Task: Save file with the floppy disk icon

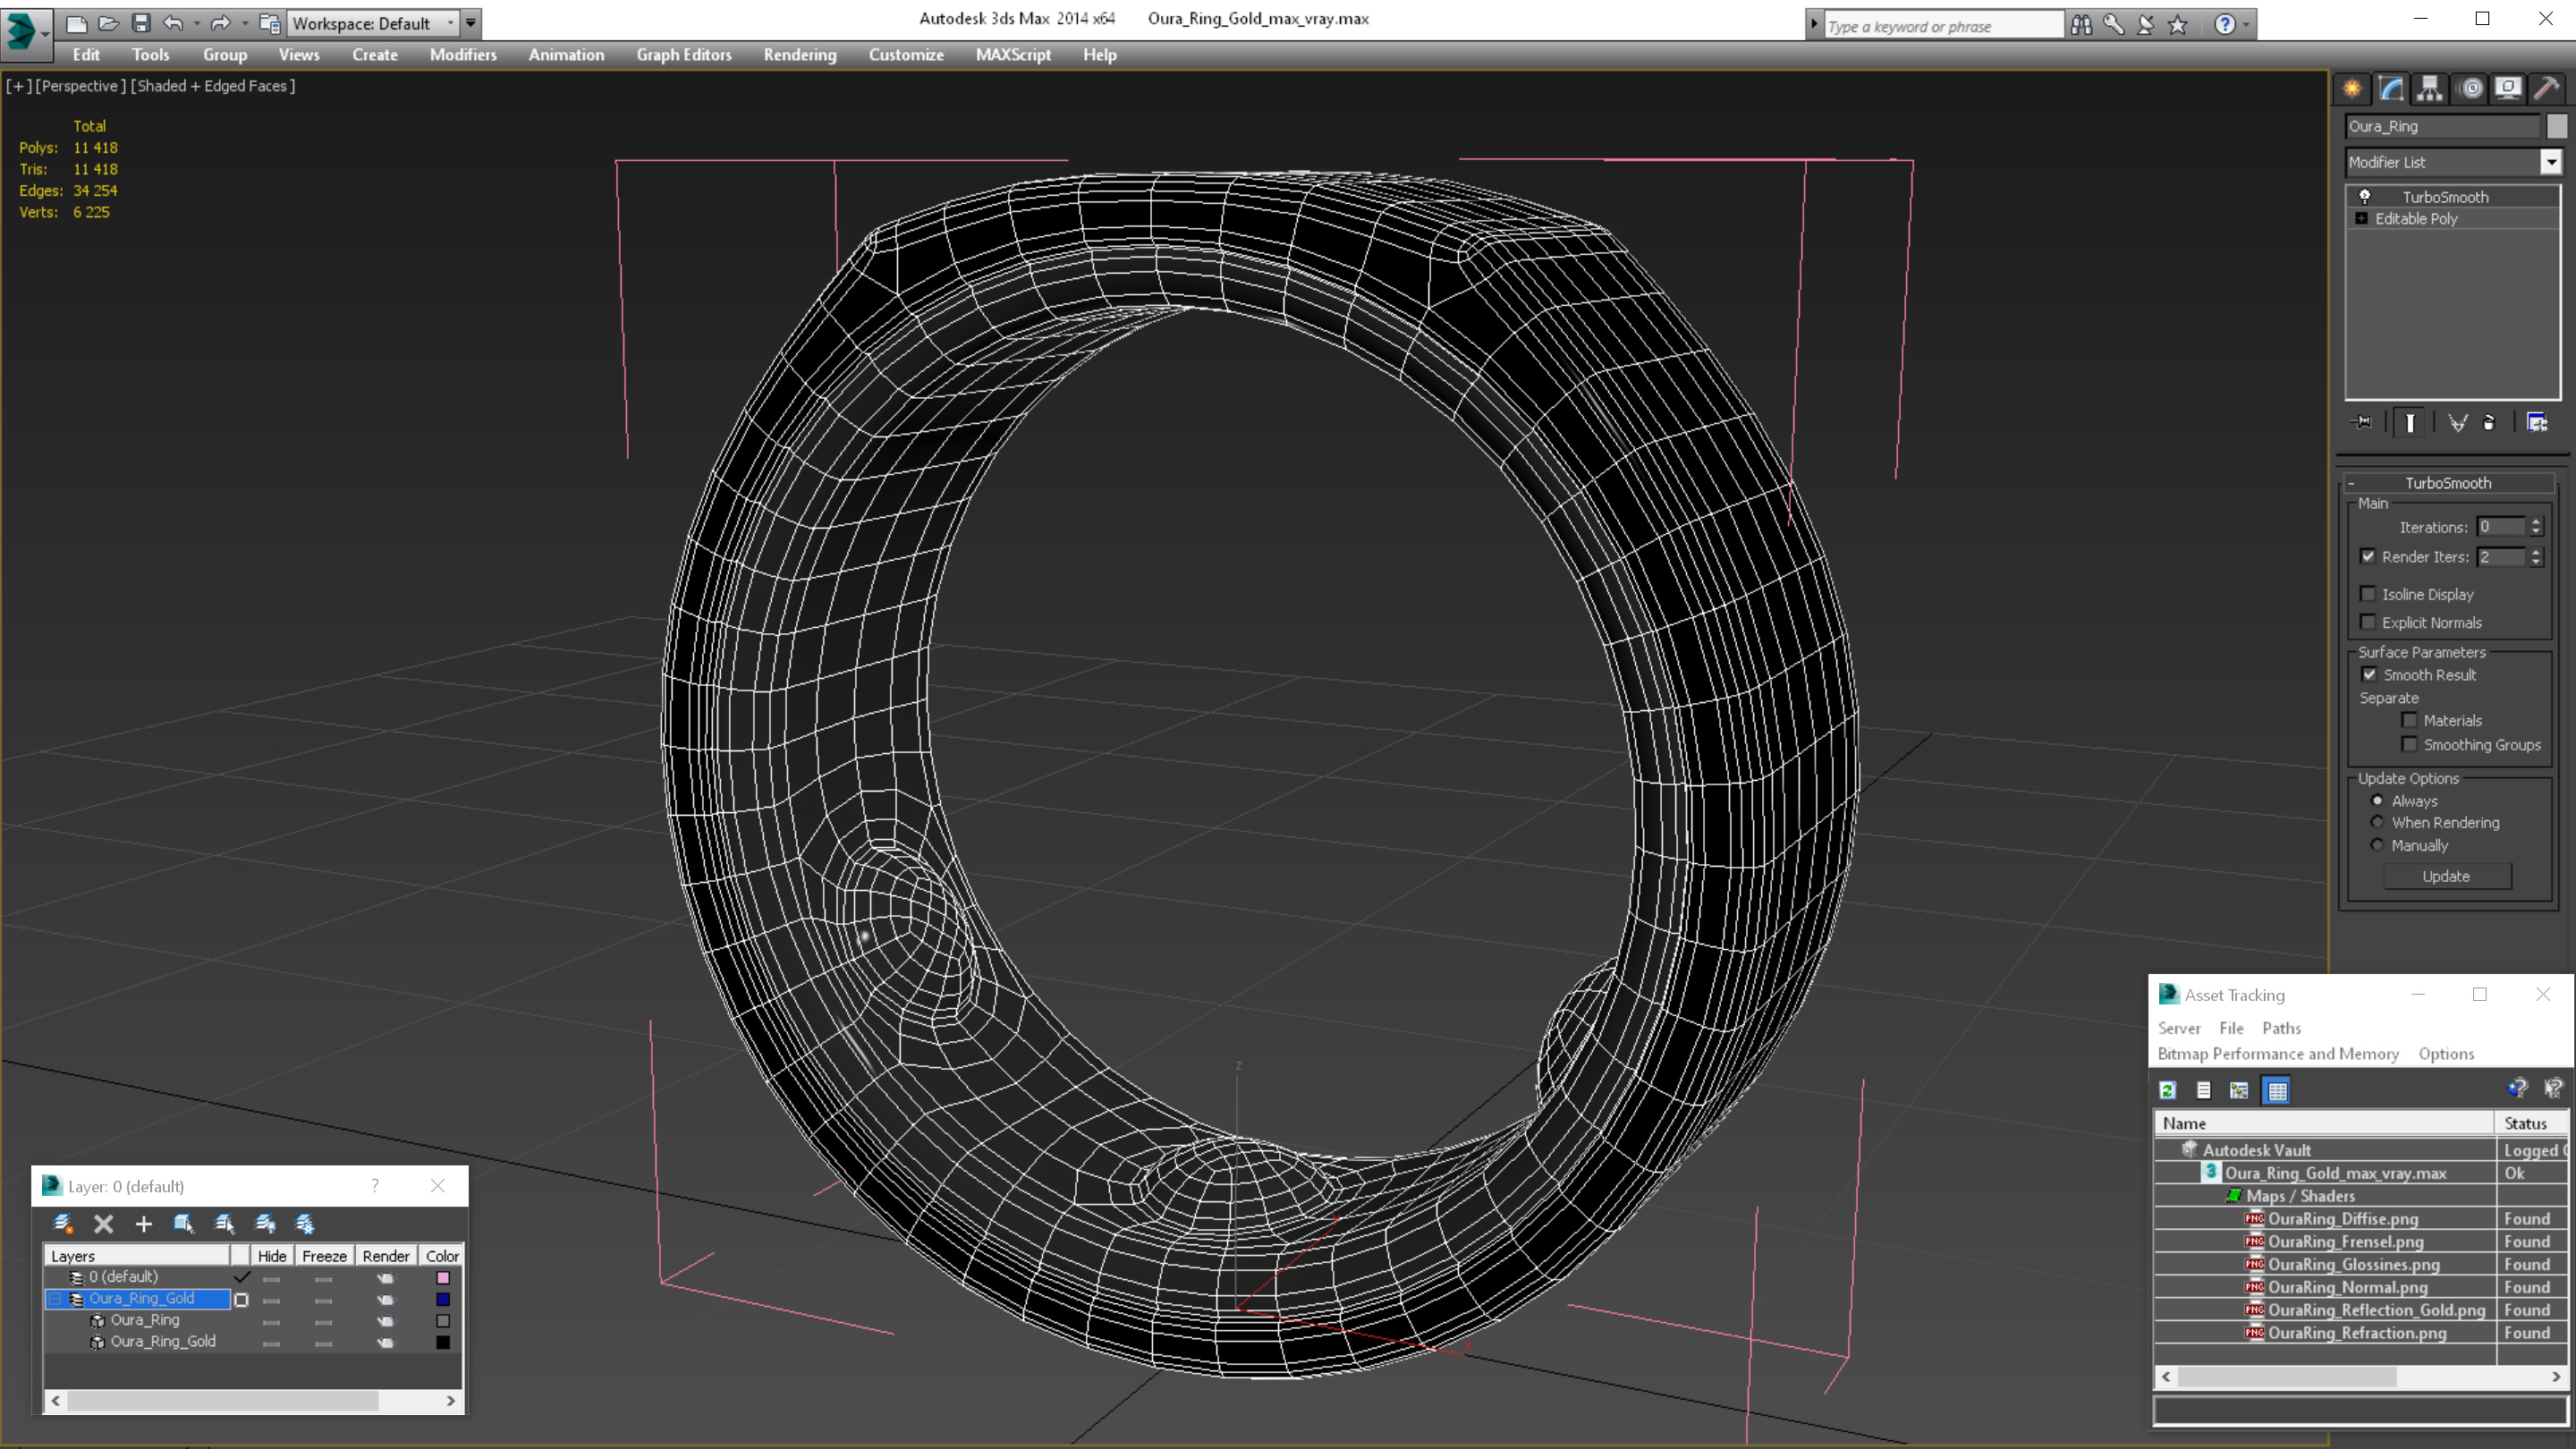Action: [141, 23]
